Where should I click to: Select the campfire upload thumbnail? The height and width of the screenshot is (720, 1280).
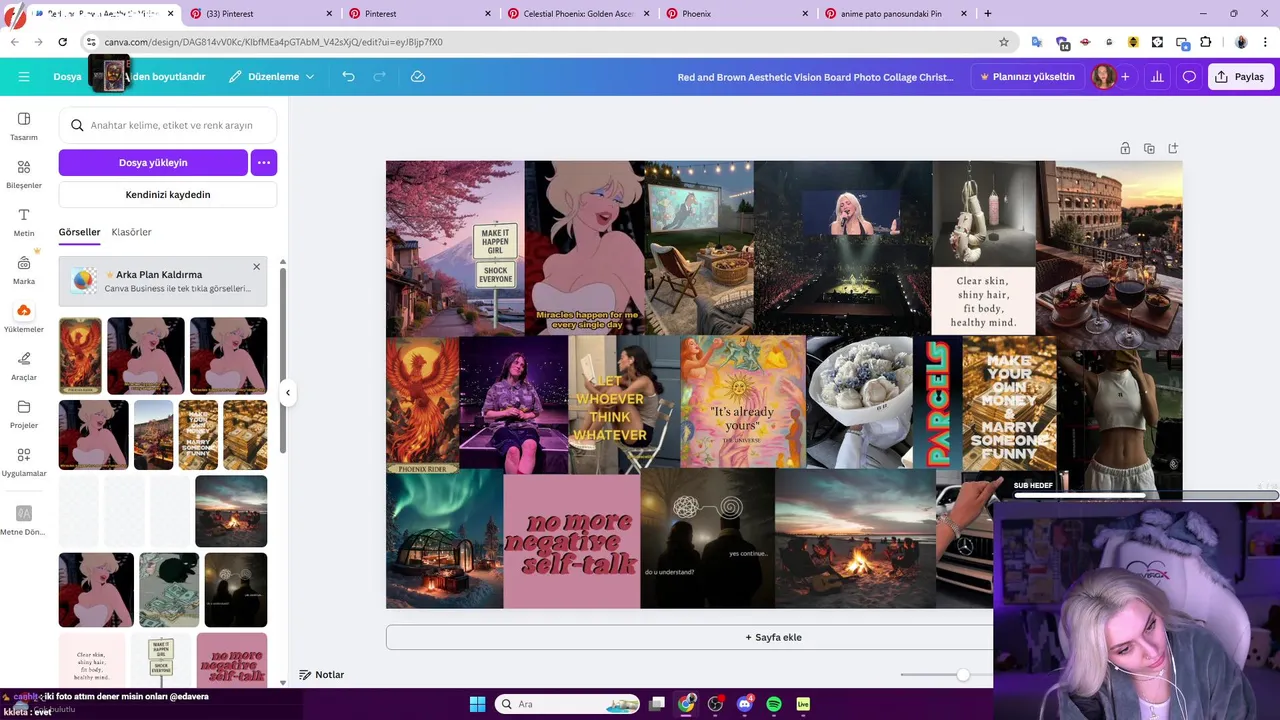click(x=231, y=511)
